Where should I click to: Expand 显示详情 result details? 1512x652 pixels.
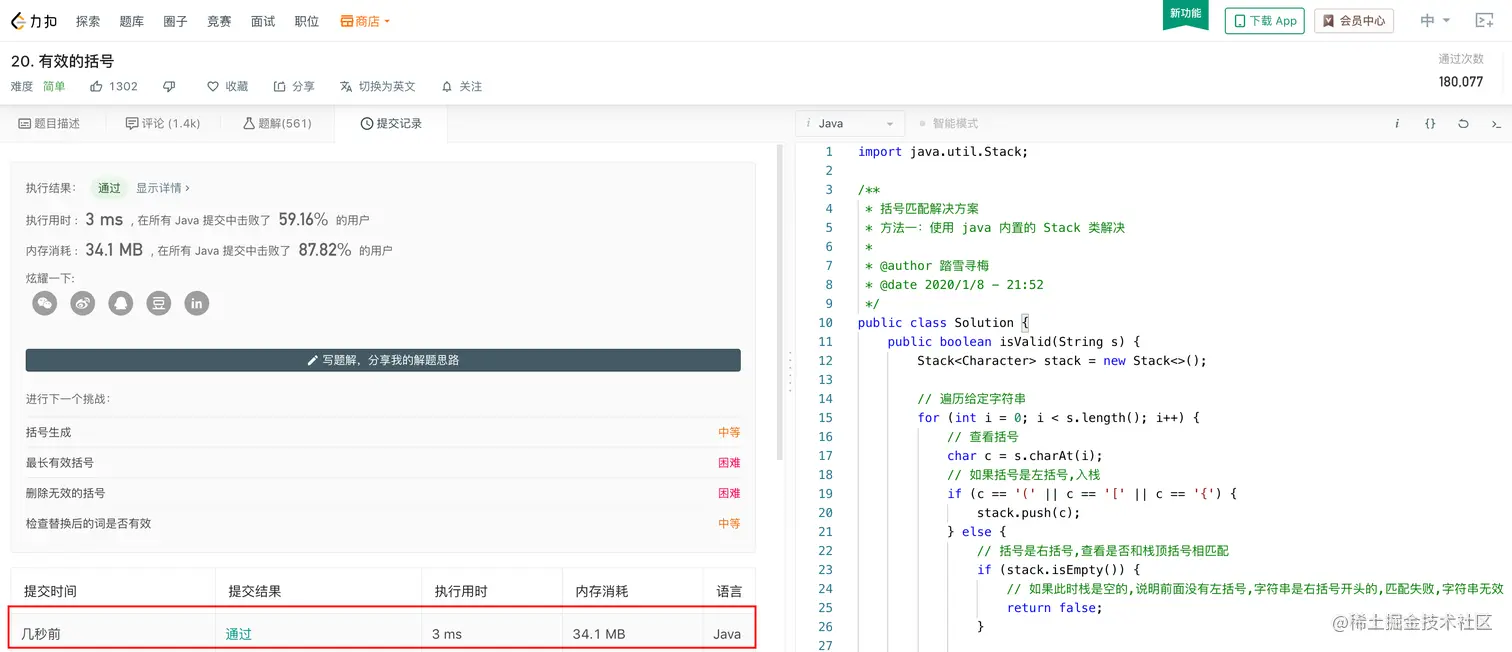pos(163,188)
